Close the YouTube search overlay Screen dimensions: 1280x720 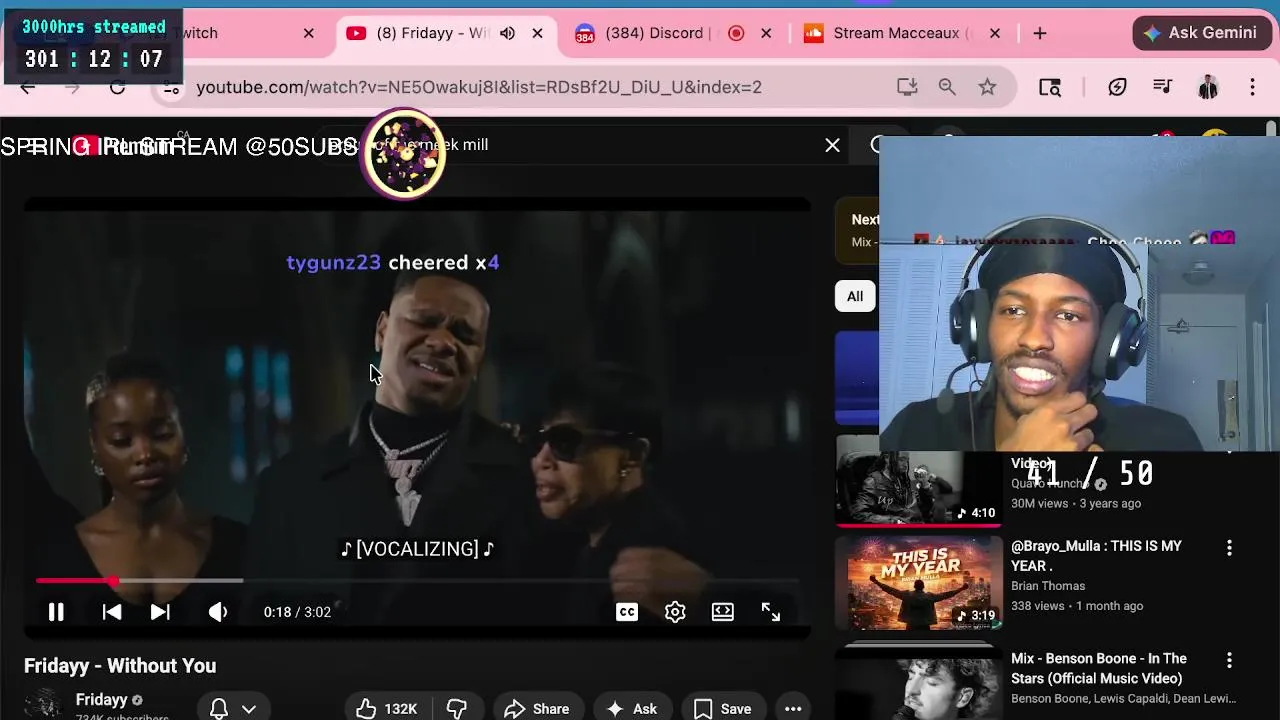tap(832, 145)
